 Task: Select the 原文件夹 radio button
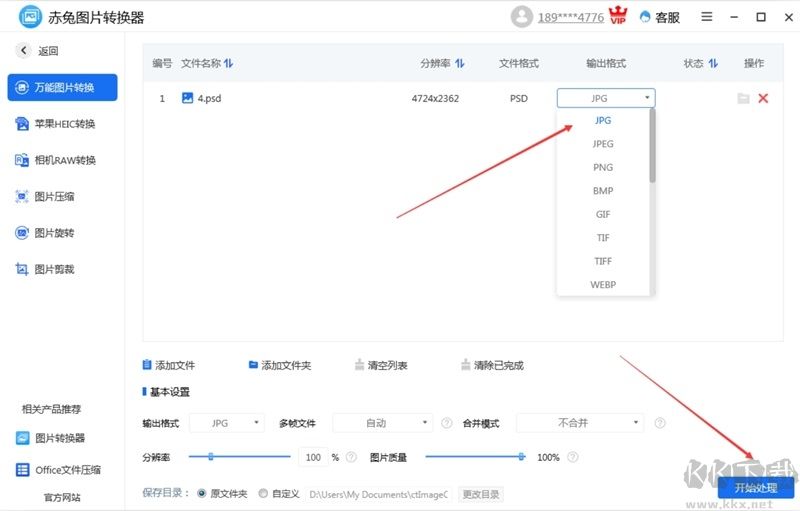tap(202, 493)
